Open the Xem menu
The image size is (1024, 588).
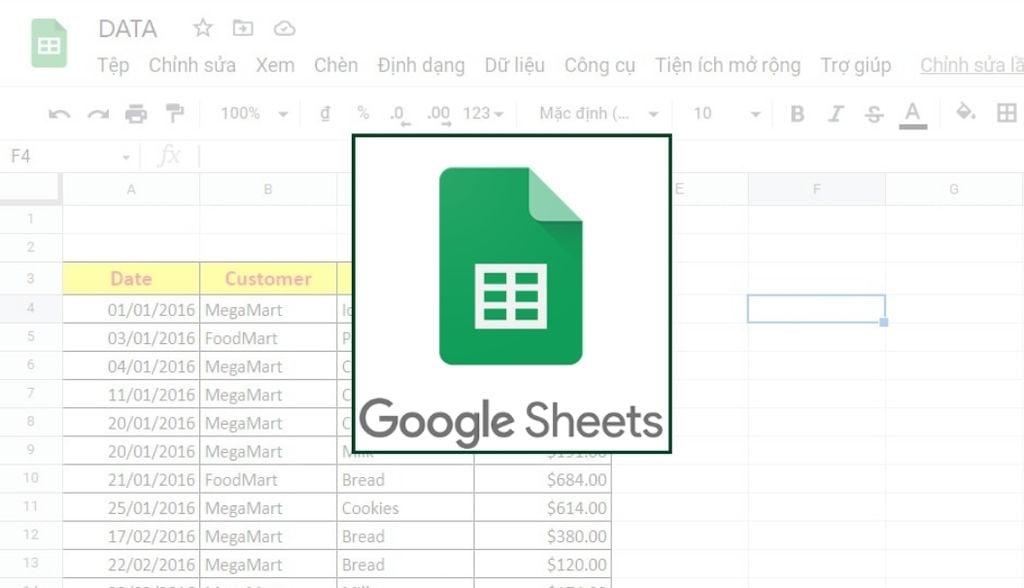(275, 65)
